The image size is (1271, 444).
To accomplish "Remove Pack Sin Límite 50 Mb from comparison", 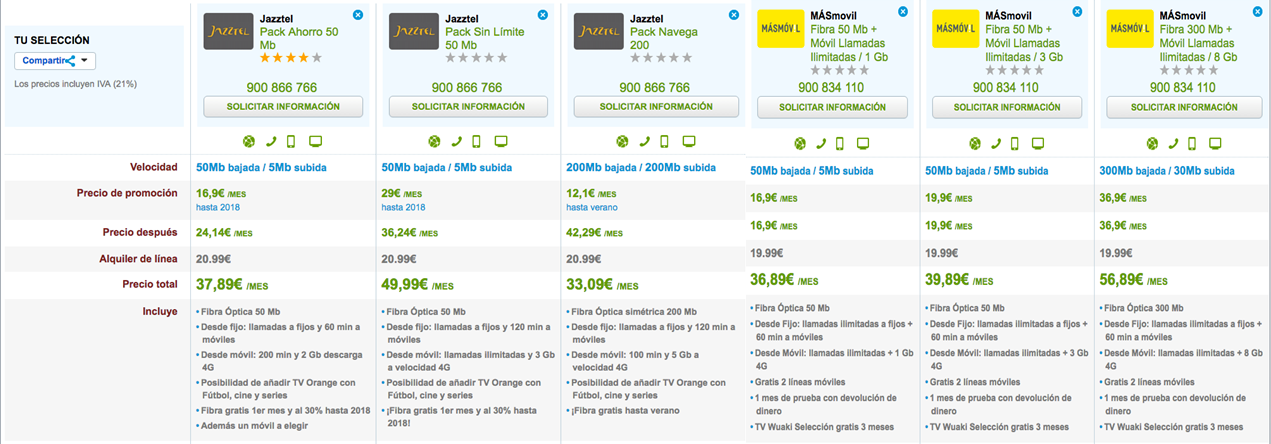I will 543,15.
